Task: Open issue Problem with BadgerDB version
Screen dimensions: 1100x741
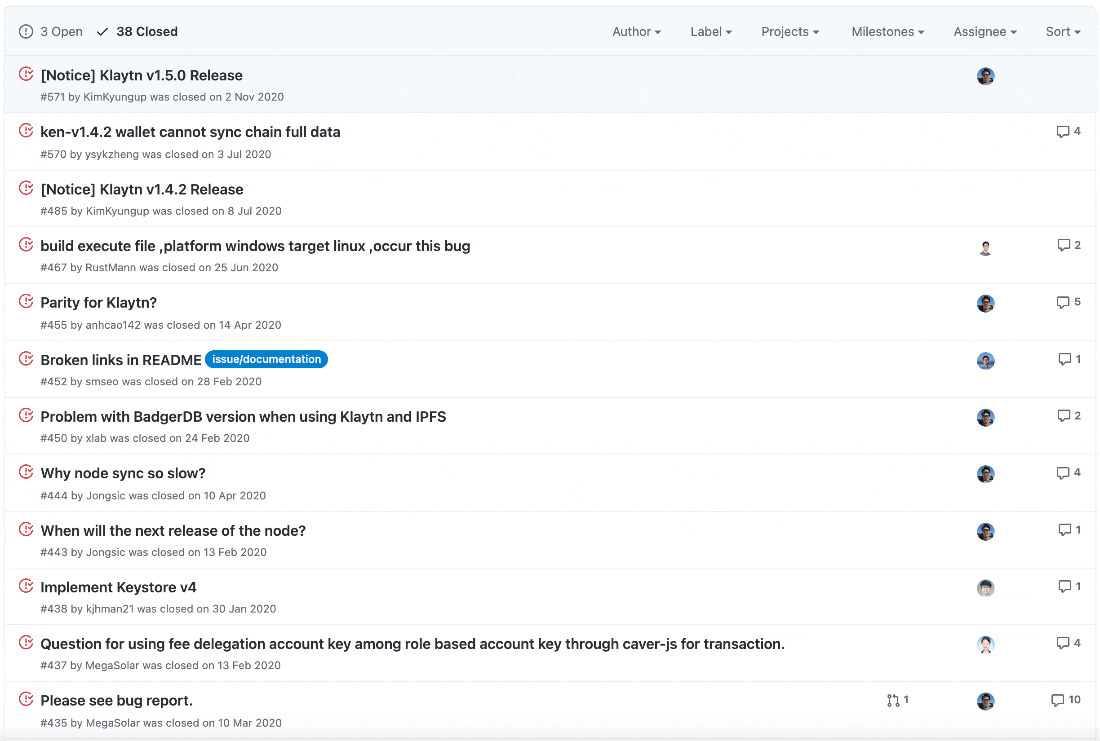Action: [x=243, y=417]
